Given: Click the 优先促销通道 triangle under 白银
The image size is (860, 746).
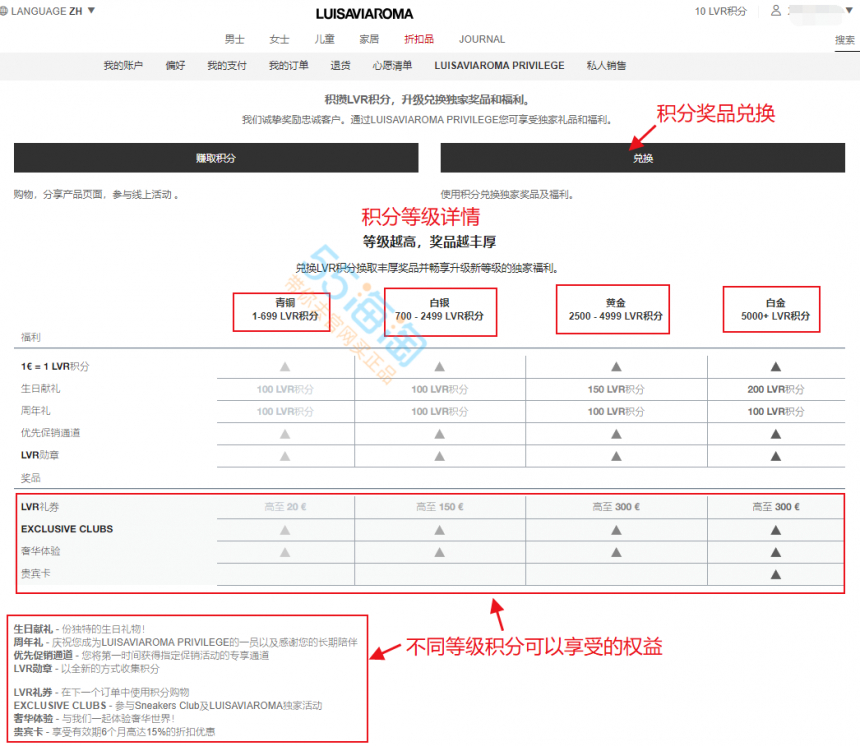Looking at the screenshot, I should 440,434.
